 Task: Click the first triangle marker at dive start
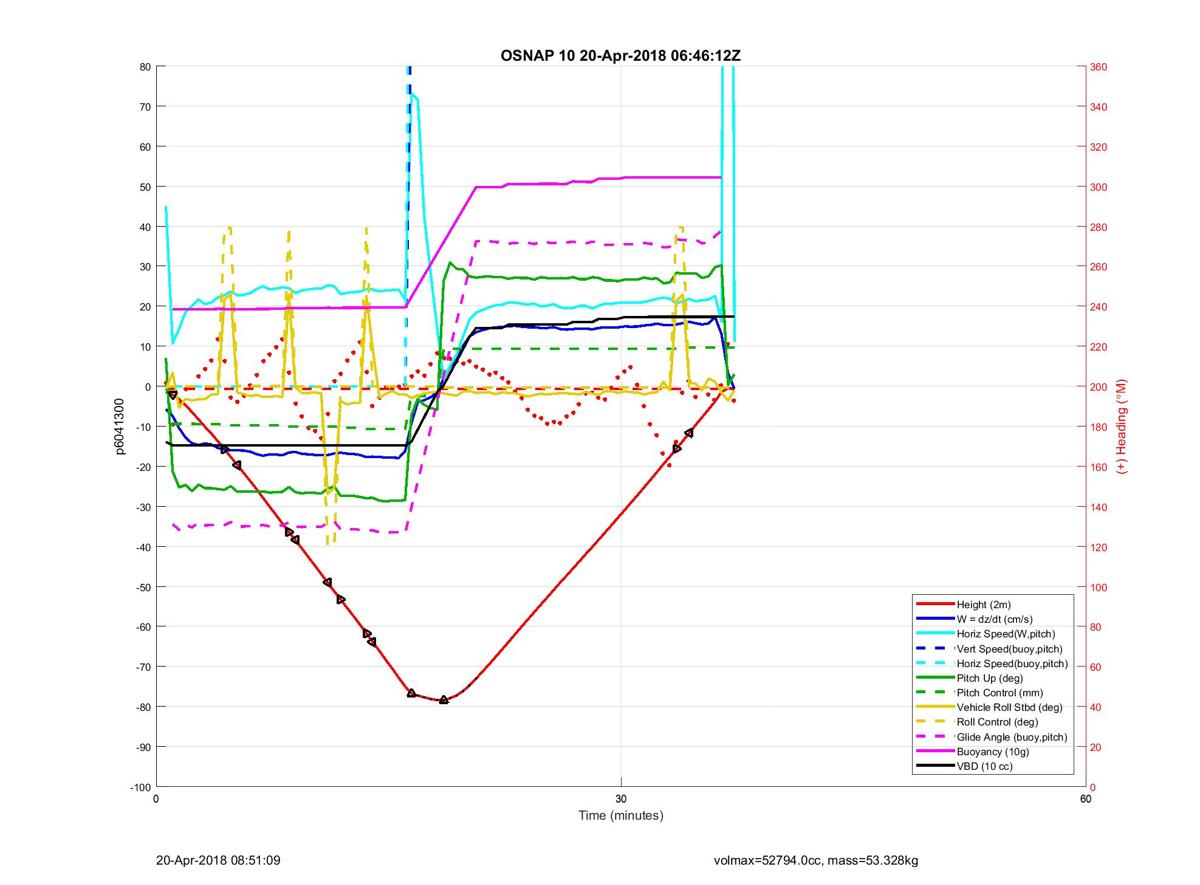(173, 395)
